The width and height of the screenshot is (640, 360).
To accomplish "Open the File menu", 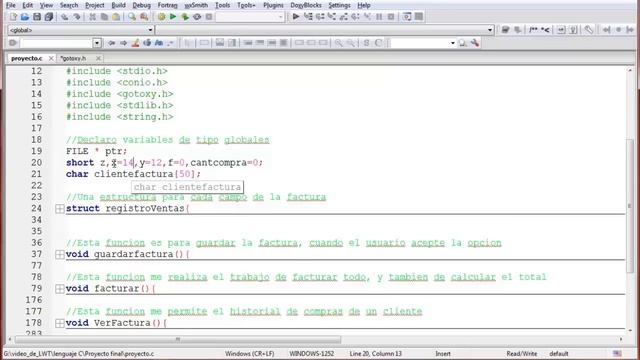I will coord(11,5).
